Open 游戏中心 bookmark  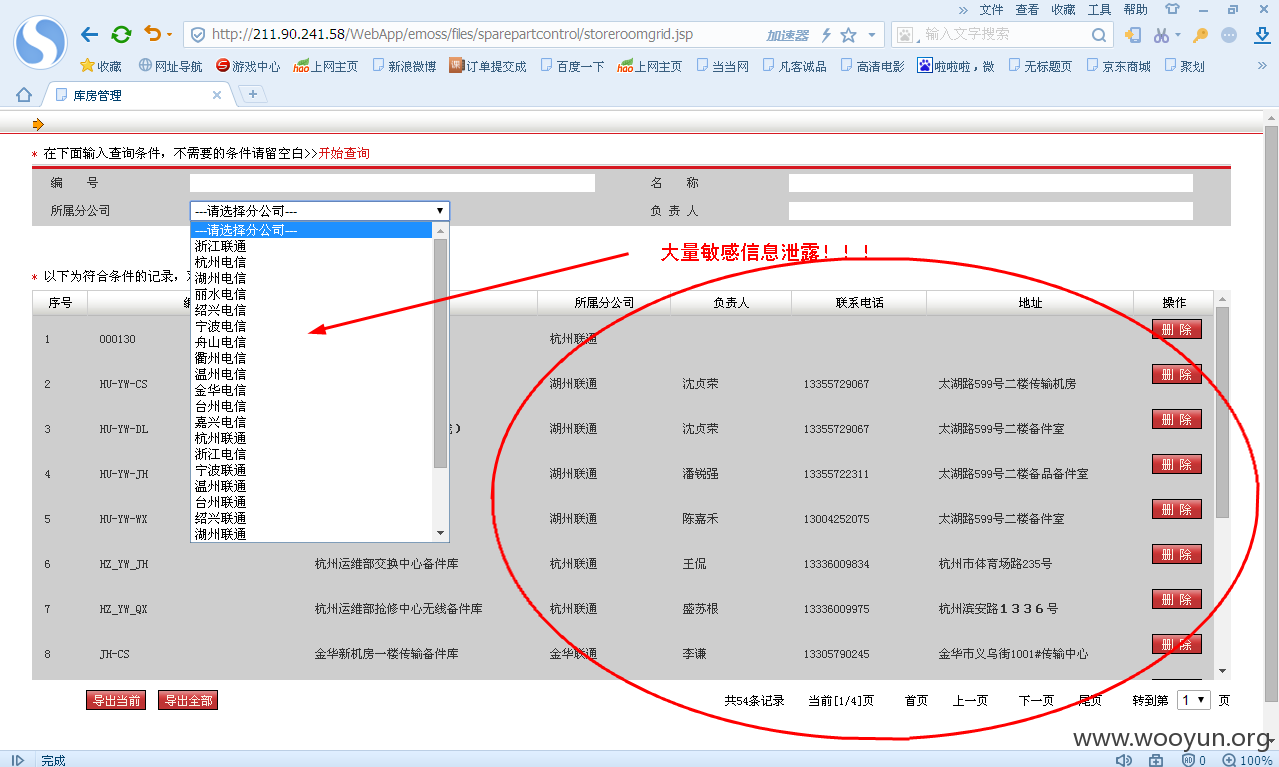pyautogui.click(x=248, y=66)
